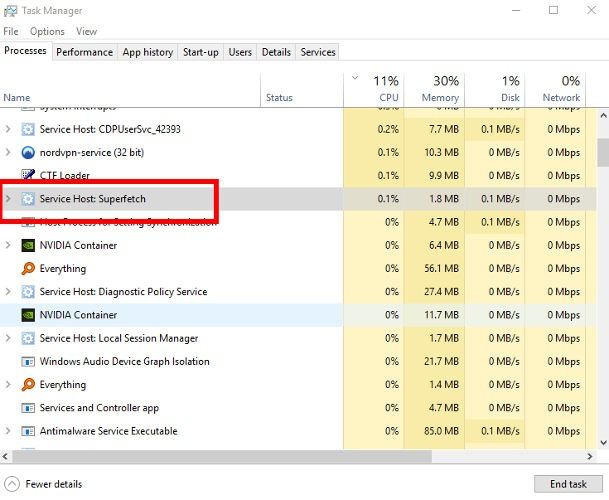The height and width of the screenshot is (500, 609).
Task: Click the Service Host: CDPUserSvc_42393 gear icon
Action: coord(28,129)
